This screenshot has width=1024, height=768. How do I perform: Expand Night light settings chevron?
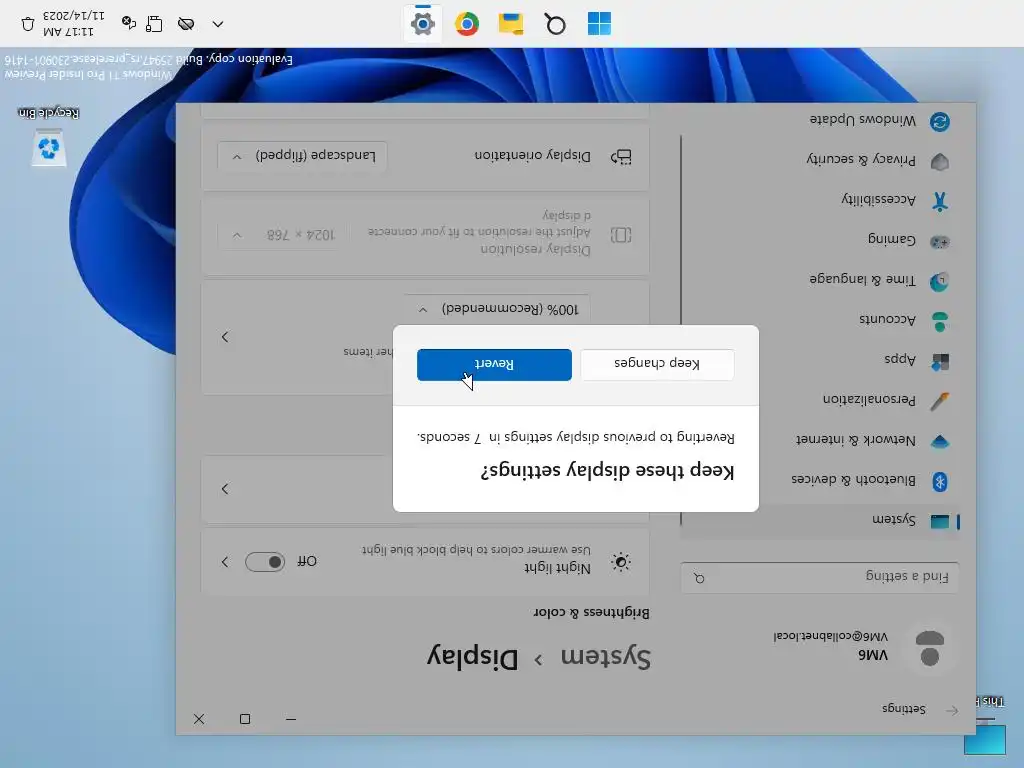[225, 562]
